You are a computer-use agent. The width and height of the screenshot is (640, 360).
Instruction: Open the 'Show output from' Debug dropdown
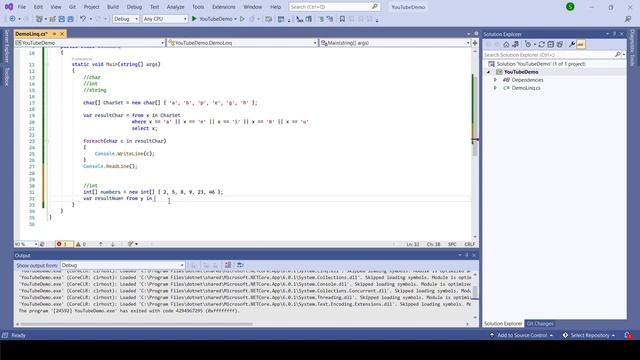tap(123, 265)
